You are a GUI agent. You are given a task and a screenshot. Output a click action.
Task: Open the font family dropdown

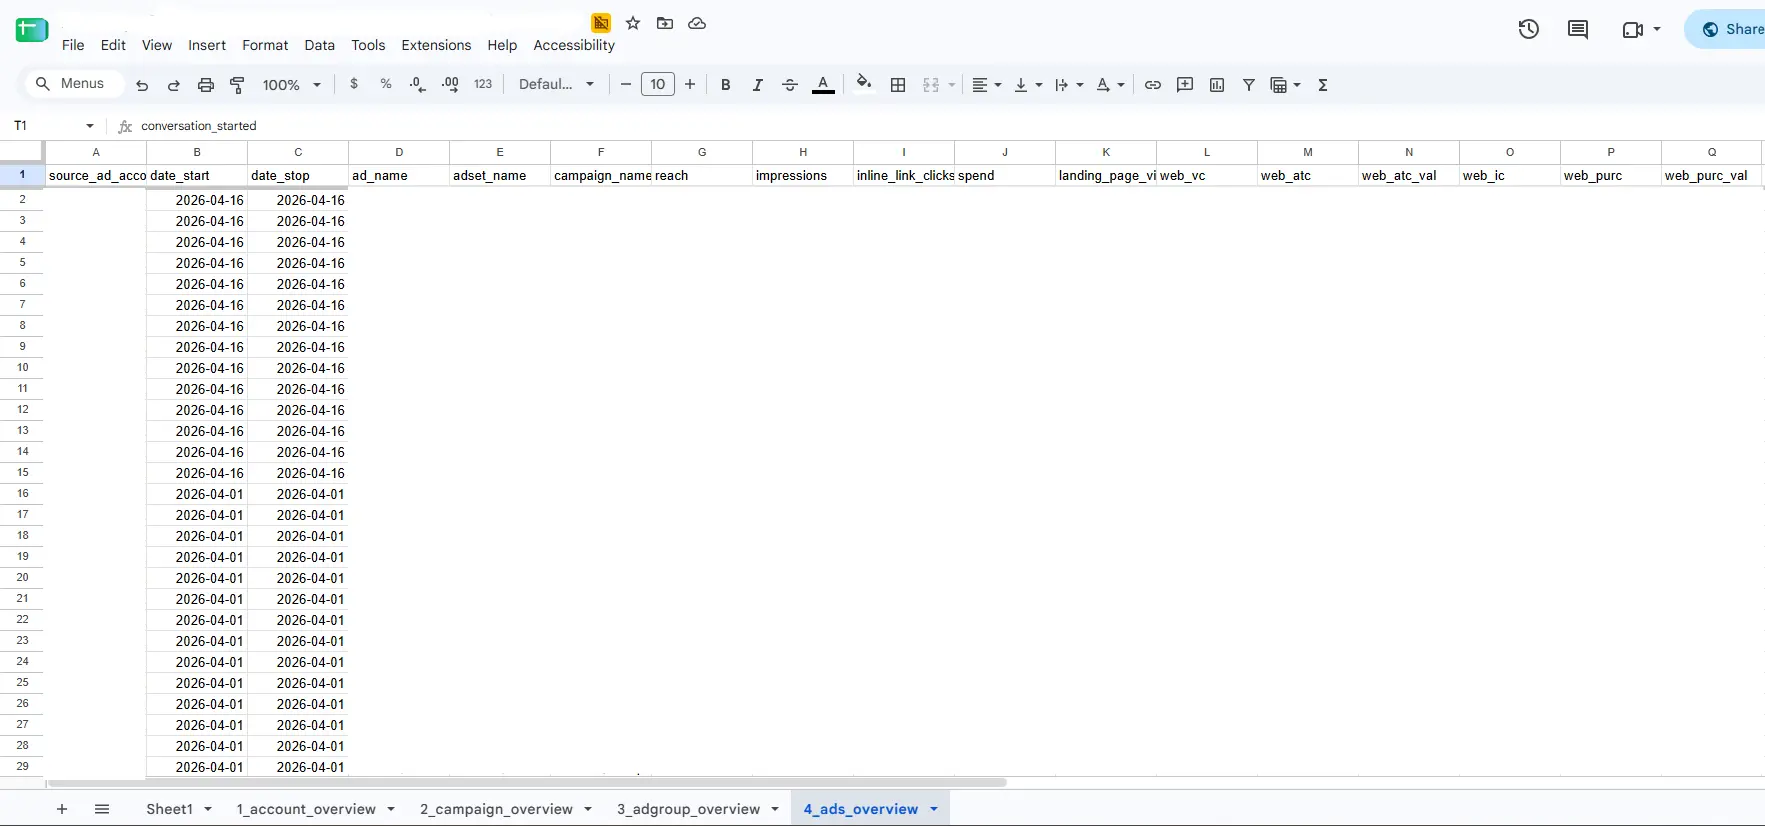556,84
